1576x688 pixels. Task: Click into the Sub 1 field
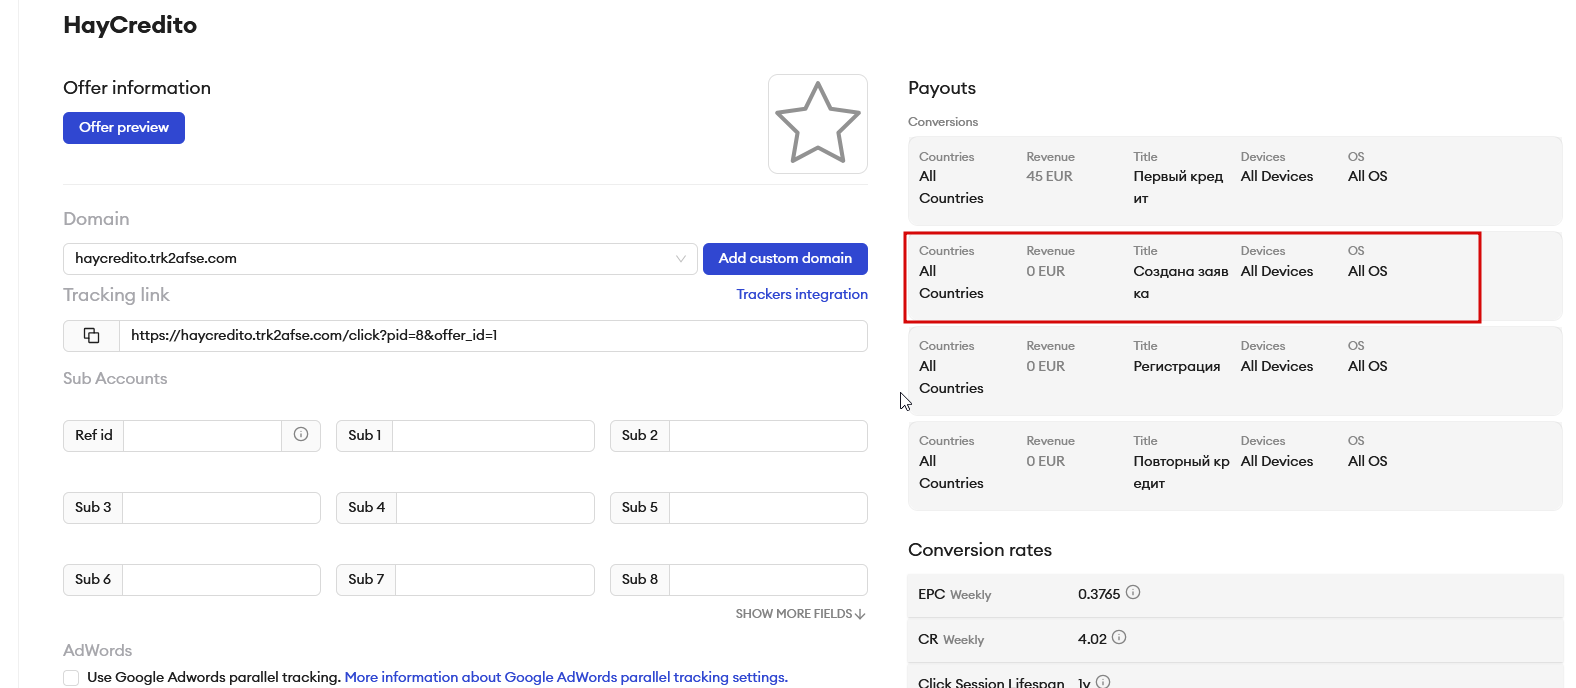[x=493, y=436]
